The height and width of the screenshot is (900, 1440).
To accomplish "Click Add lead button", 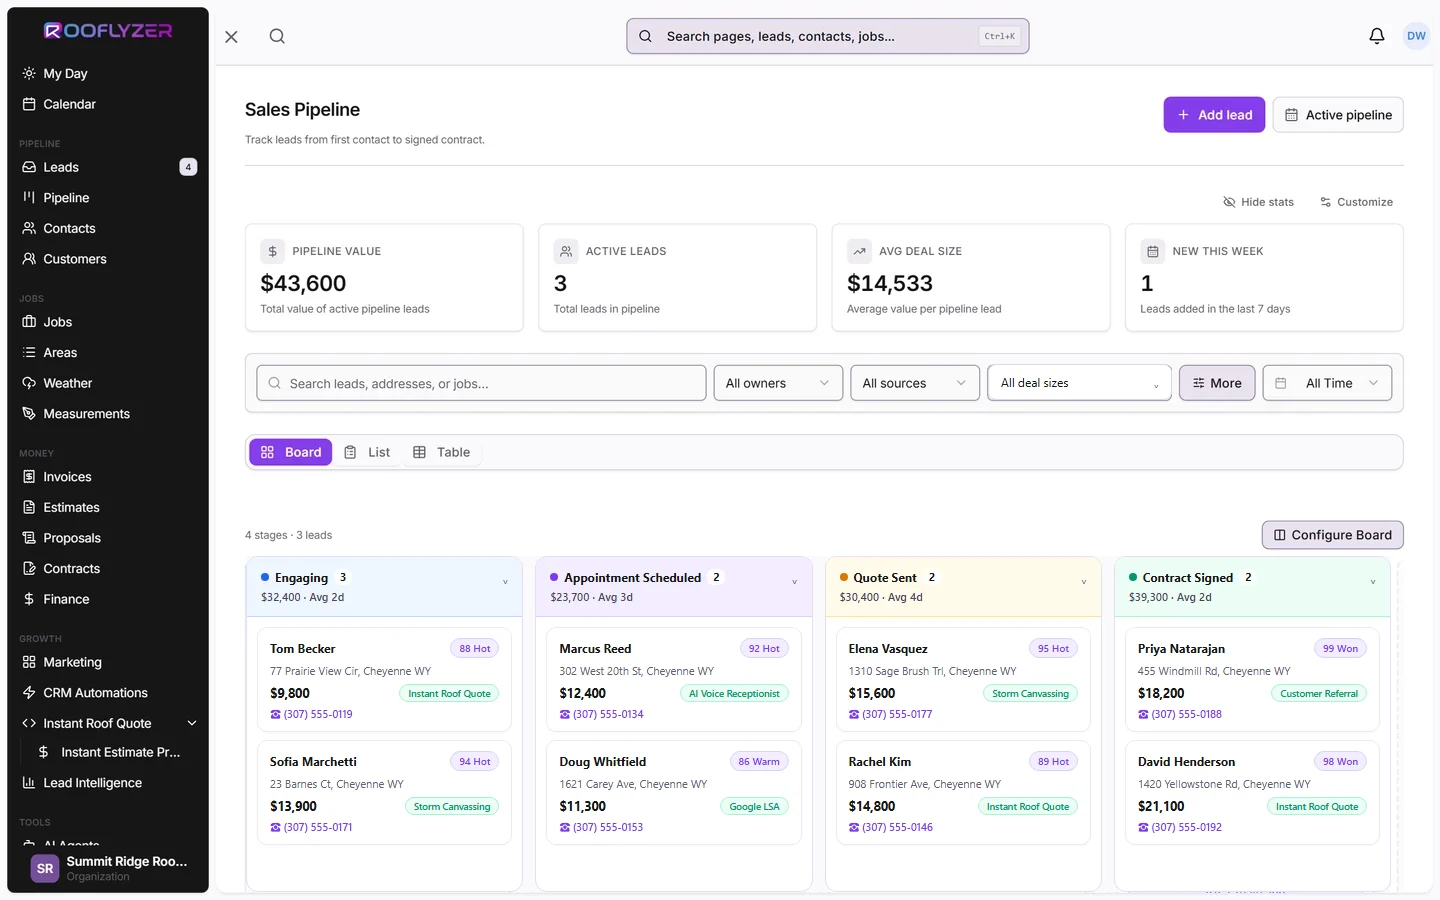I will coord(1214,115).
